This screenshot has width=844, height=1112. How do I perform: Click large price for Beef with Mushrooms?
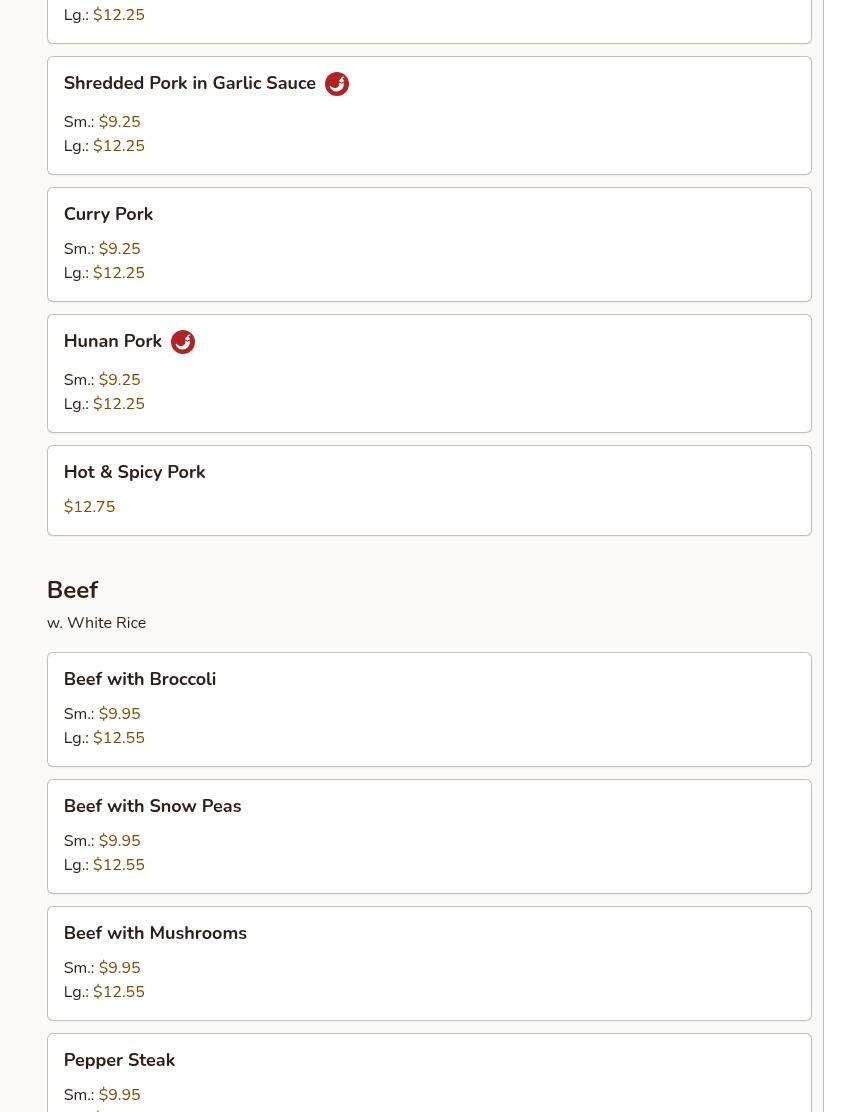point(119,992)
